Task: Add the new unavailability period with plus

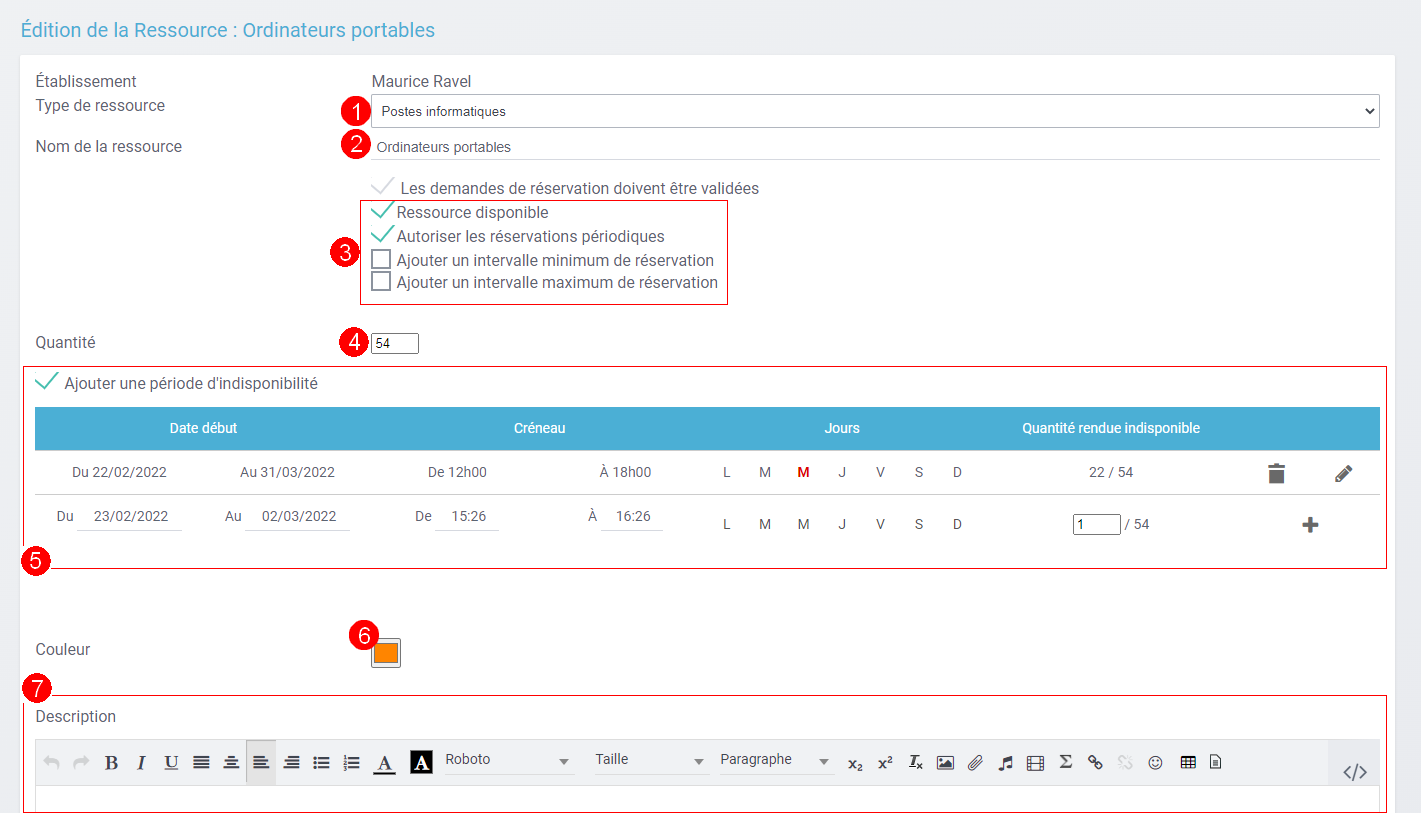Action: tap(1310, 524)
